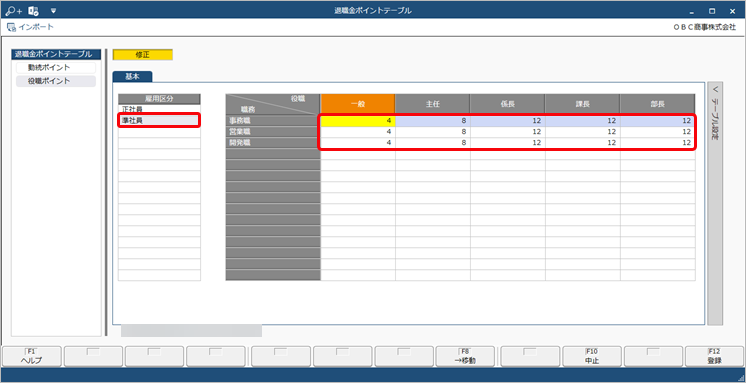Switch to the 基本 tab

point(132,76)
